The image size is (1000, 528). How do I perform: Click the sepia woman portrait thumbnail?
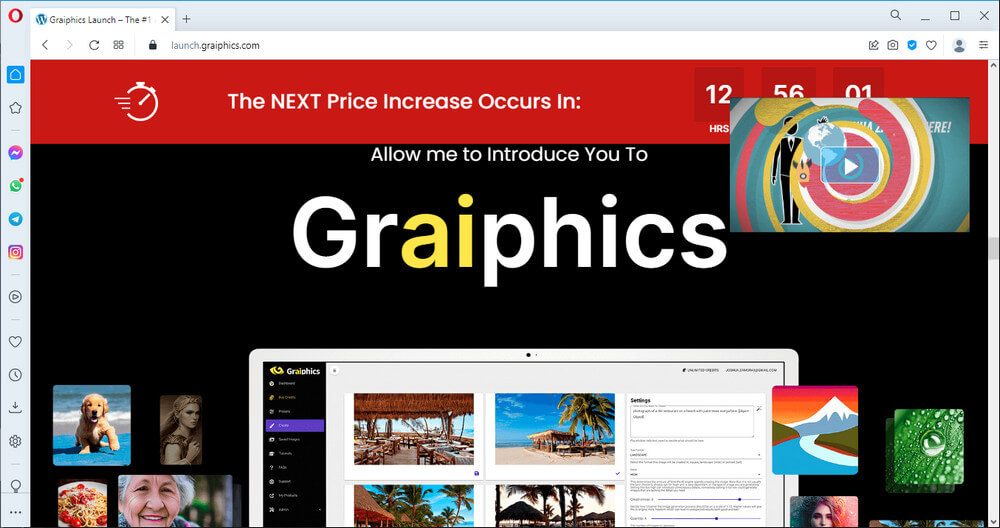click(x=180, y=429)
